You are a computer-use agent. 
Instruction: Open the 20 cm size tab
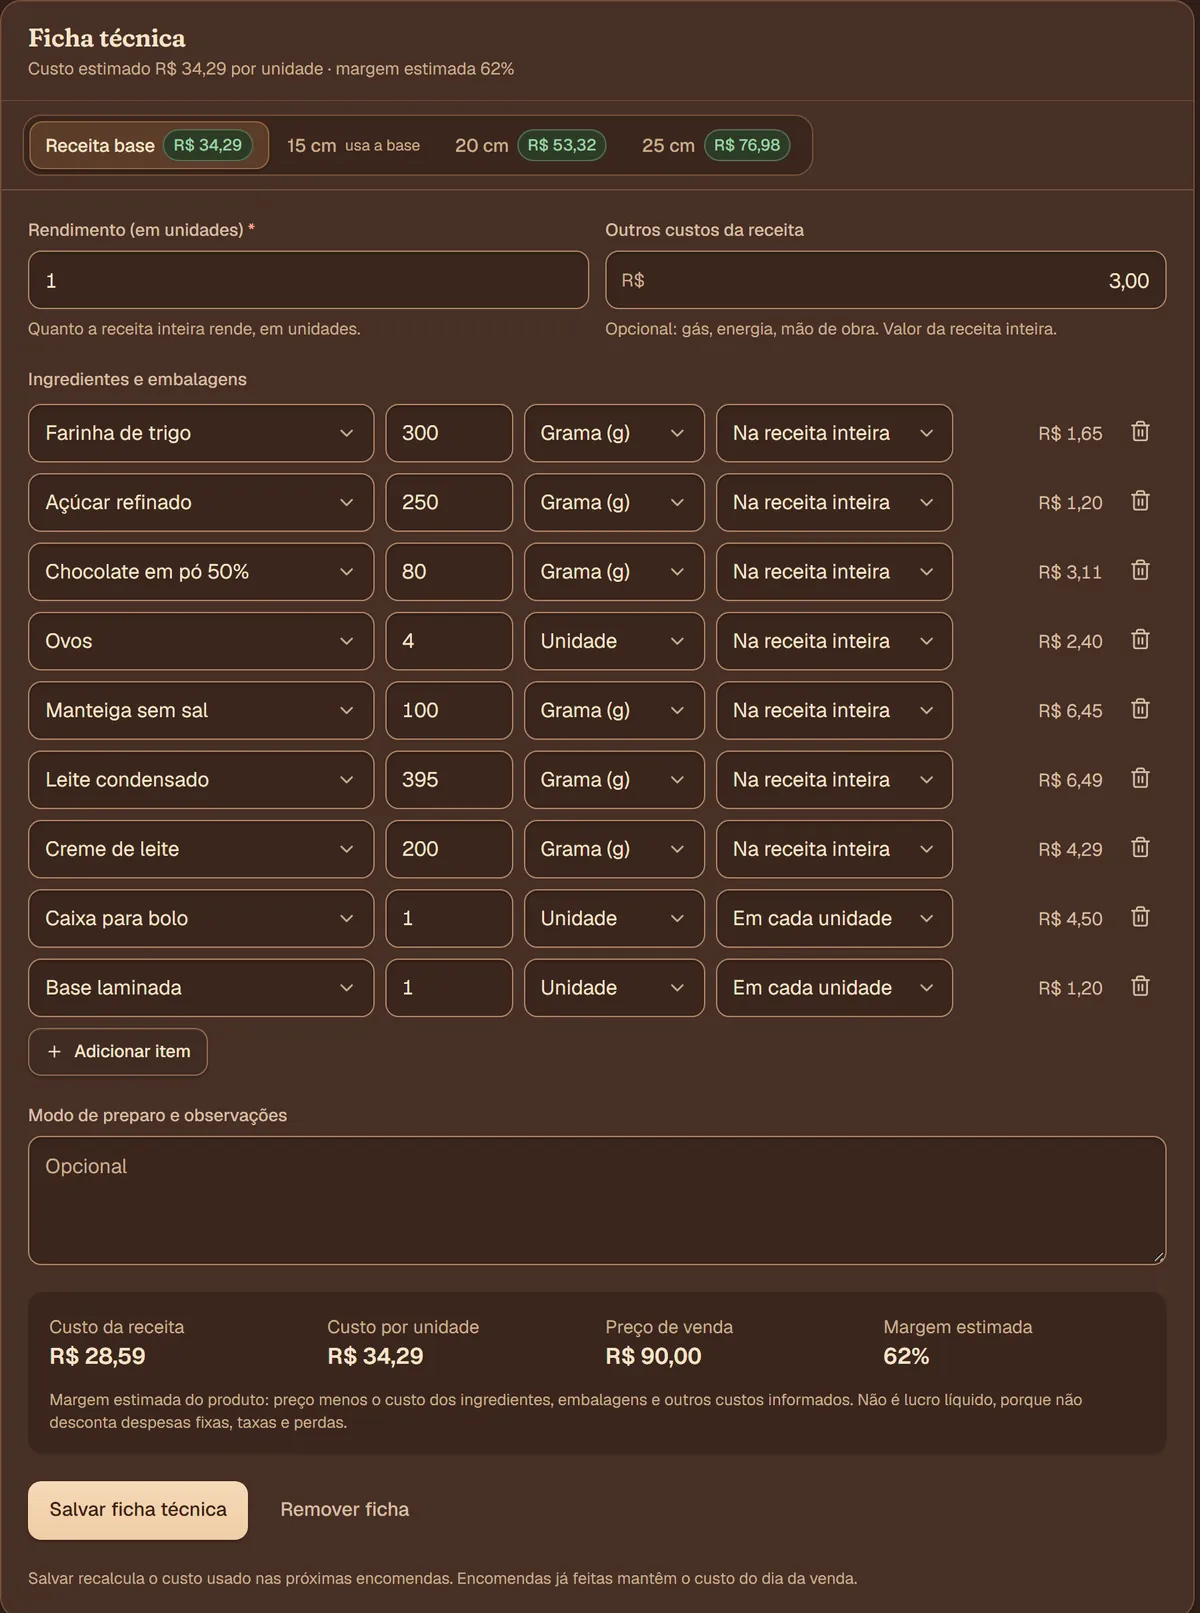[530, 145]
